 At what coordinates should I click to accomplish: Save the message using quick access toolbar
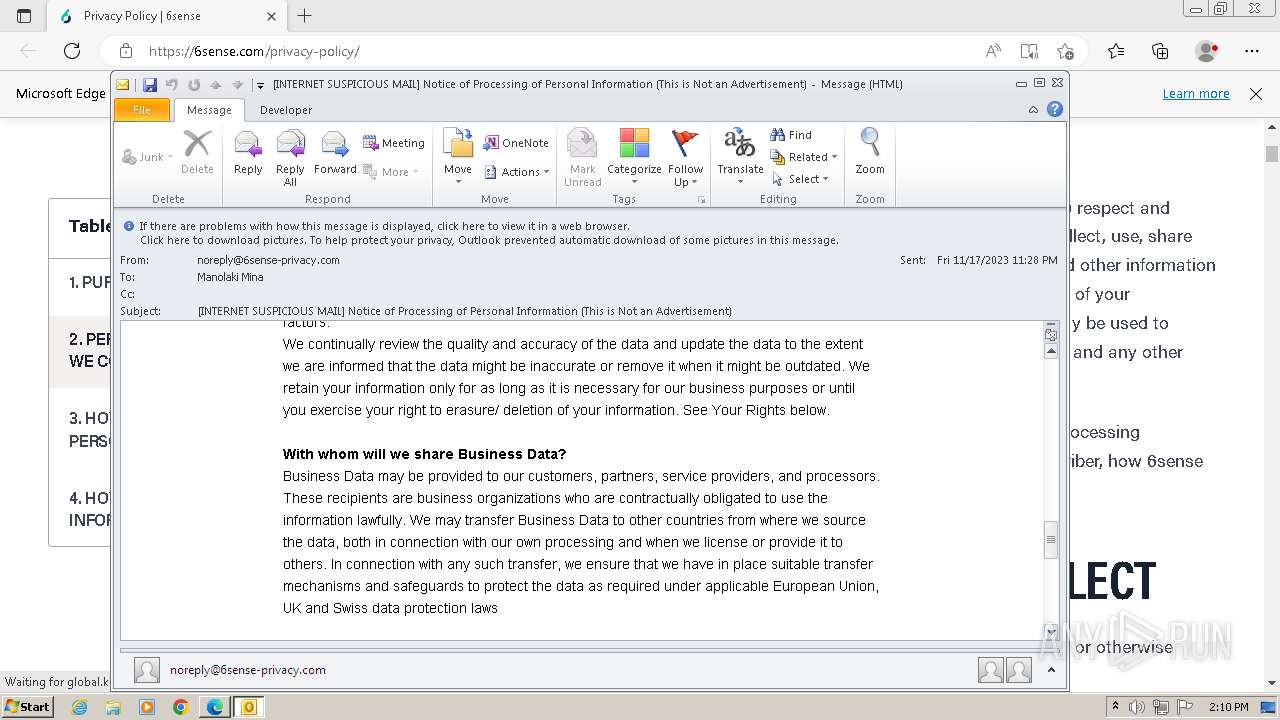coord(150,85)
